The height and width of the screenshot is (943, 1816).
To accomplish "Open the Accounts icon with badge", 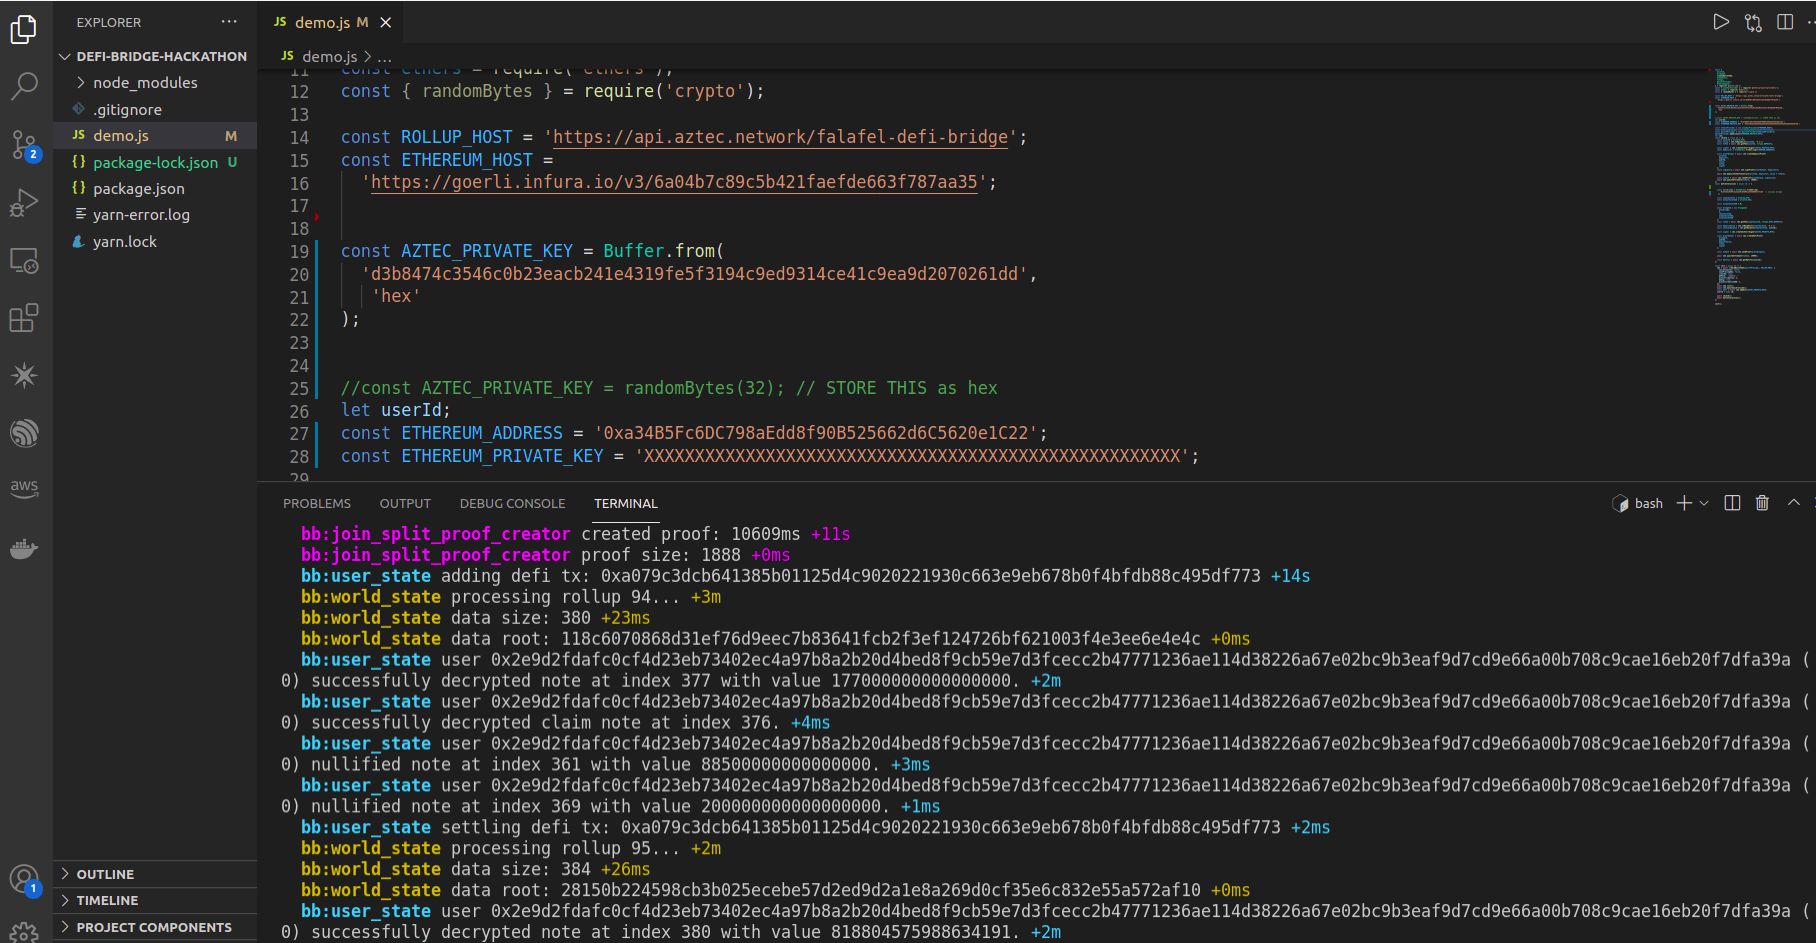I will coord(24,881).
